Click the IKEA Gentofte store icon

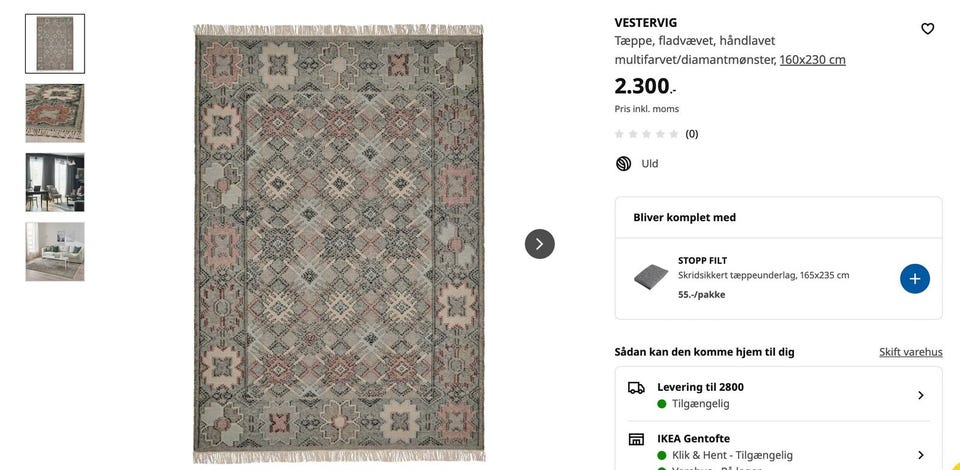pyautogui.click(x=636, y=439)
